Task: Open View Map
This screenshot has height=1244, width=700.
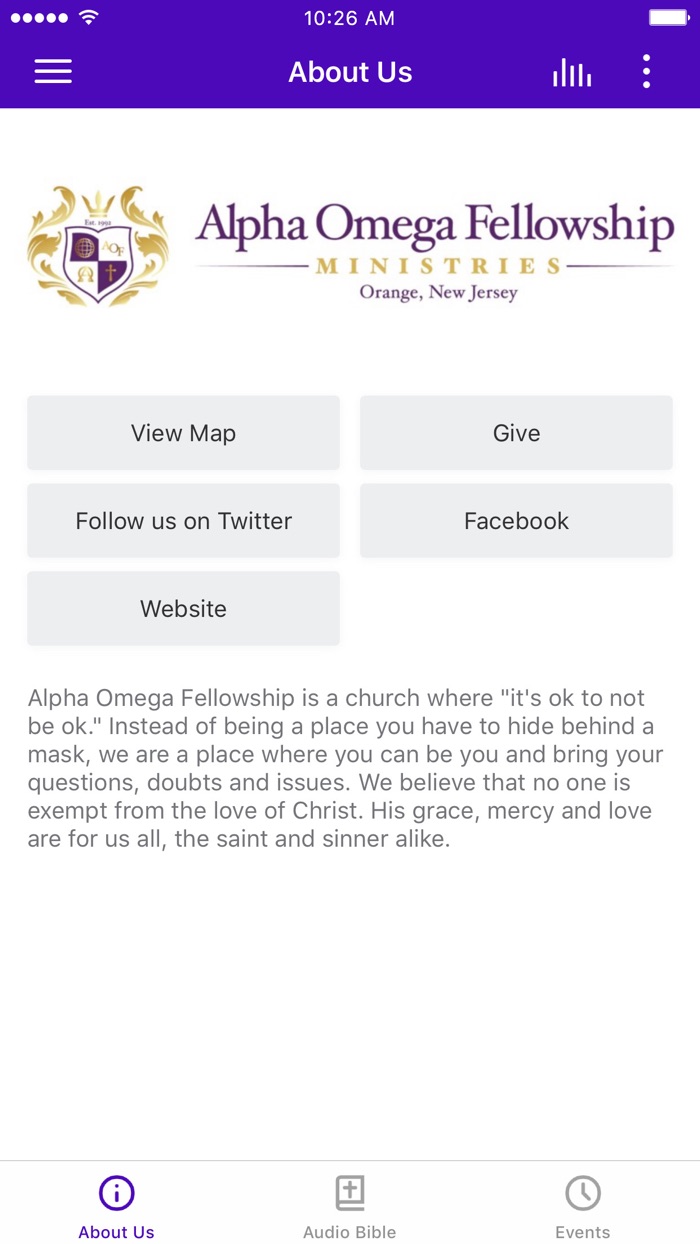Action: tap(183, 432)
